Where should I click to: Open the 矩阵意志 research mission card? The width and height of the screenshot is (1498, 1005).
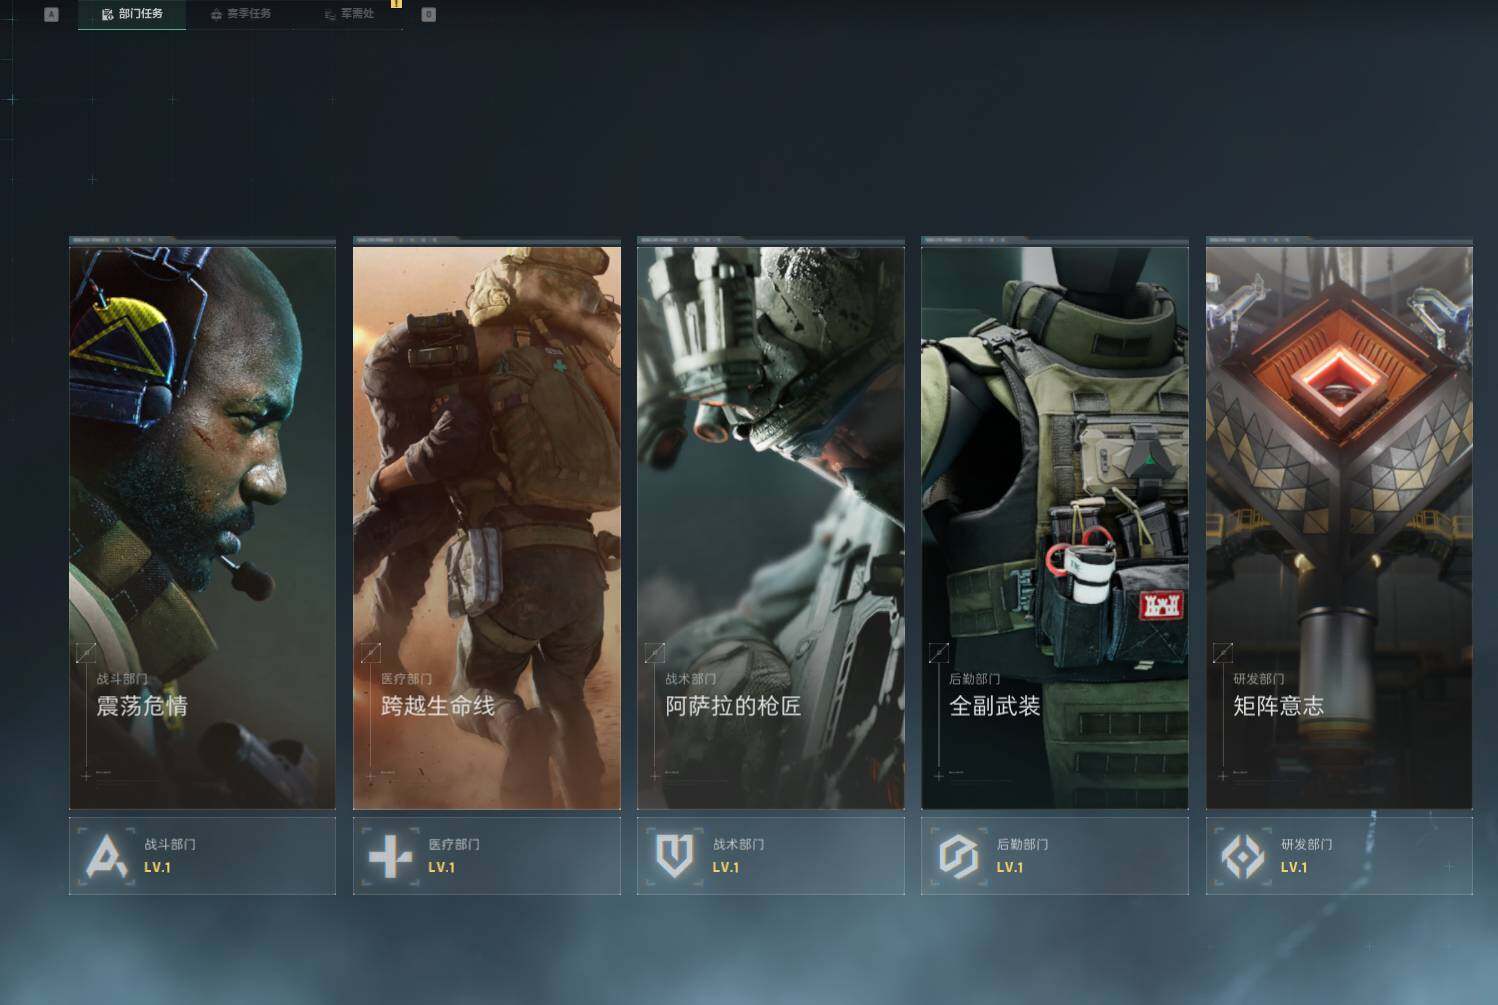click(1339, 523)
